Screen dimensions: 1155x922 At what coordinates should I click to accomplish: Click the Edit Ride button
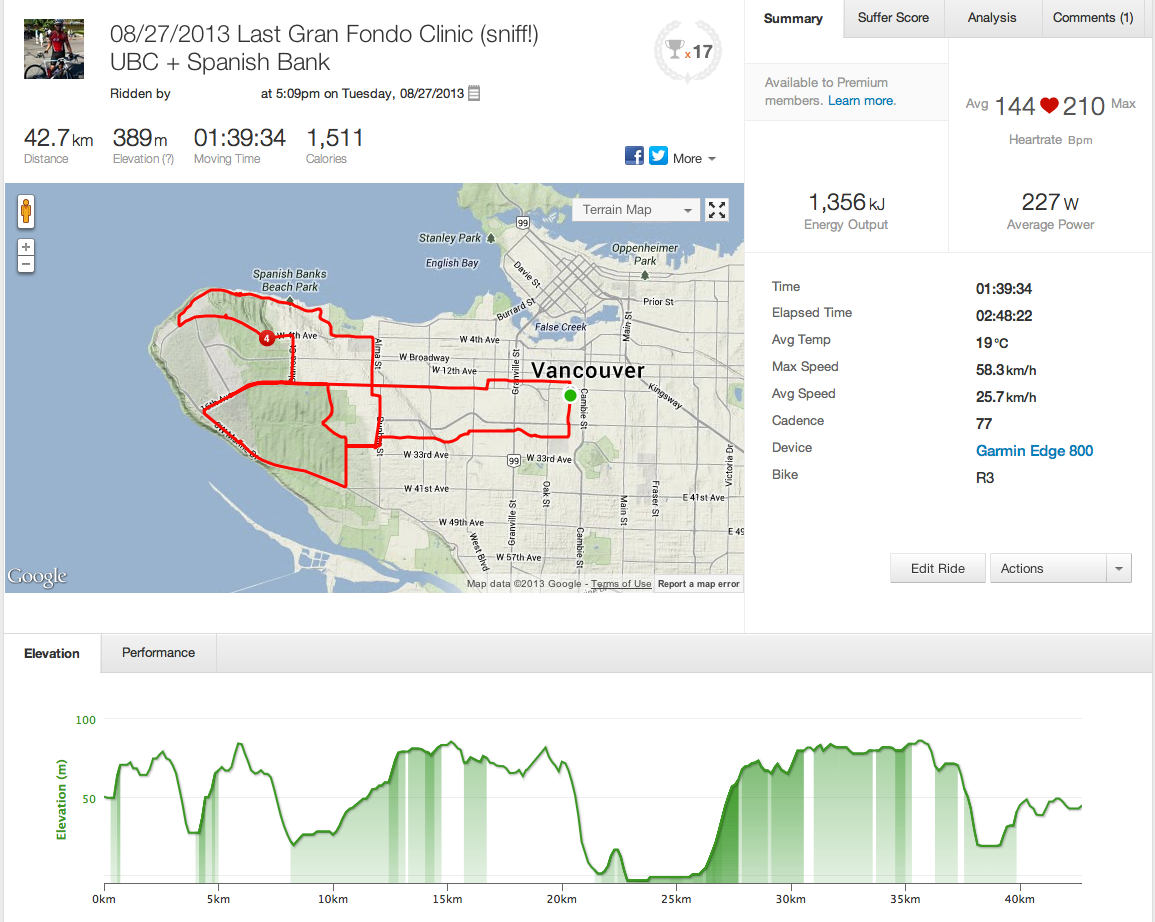(937, 568)
